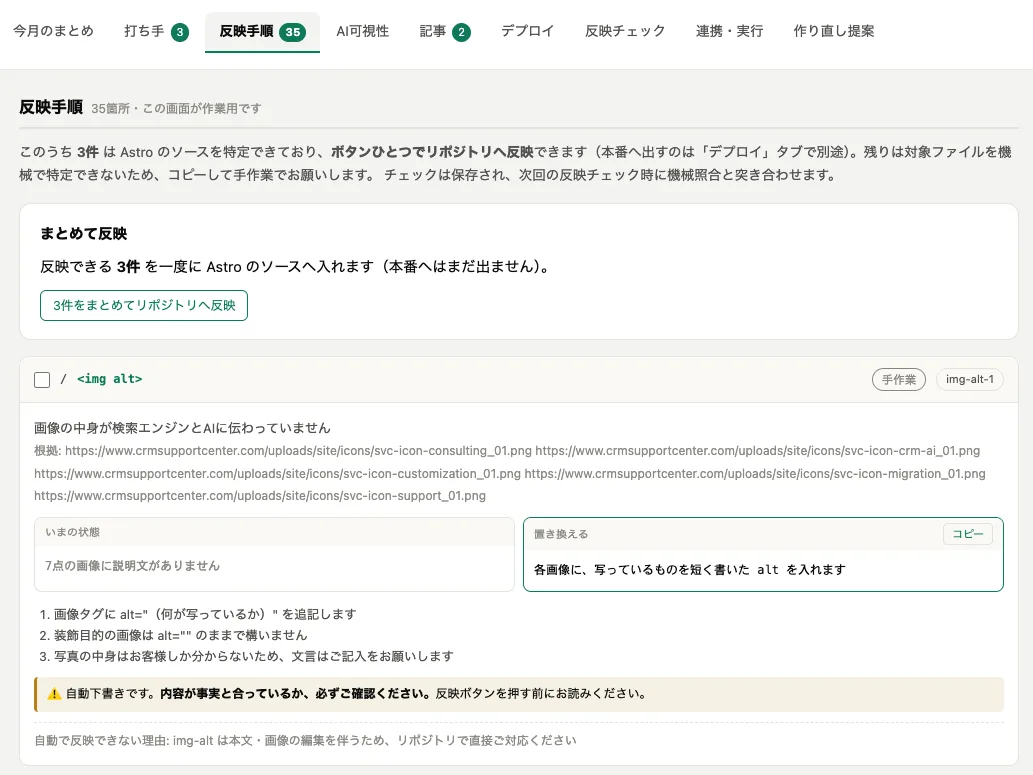Click the コピー button in 置き換える box
The height and width of the screenshot is (775, 1033).
[x=967, y=534]
